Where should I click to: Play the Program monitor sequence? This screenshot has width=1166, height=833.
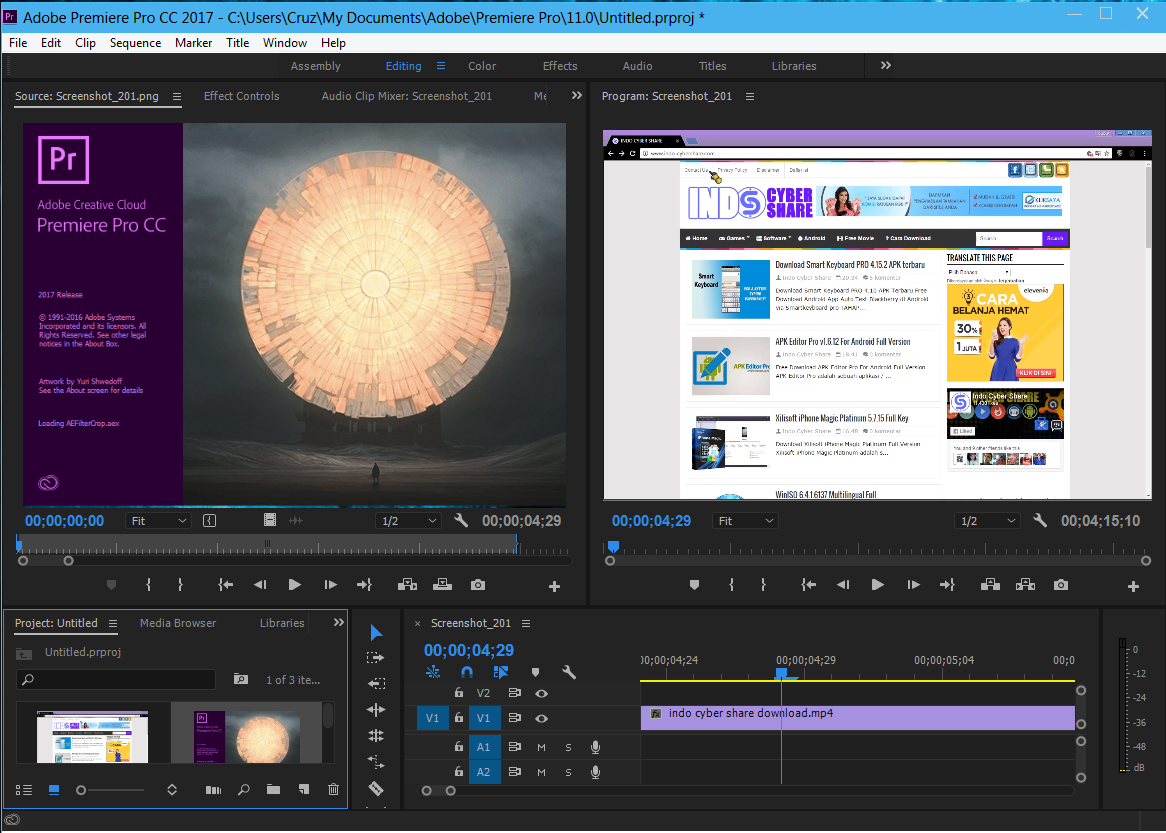877,585
